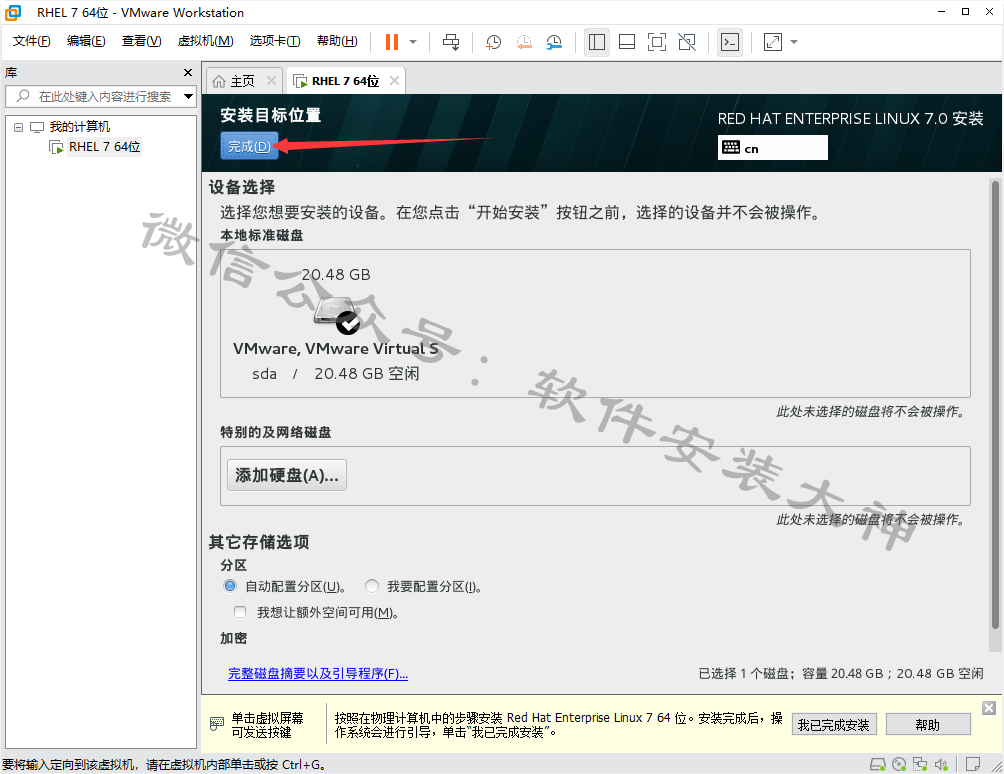The height and width of the screenshot is (774, 1004).
Task: Close the yellow install hint bar
Action: [x=989, y=708]
